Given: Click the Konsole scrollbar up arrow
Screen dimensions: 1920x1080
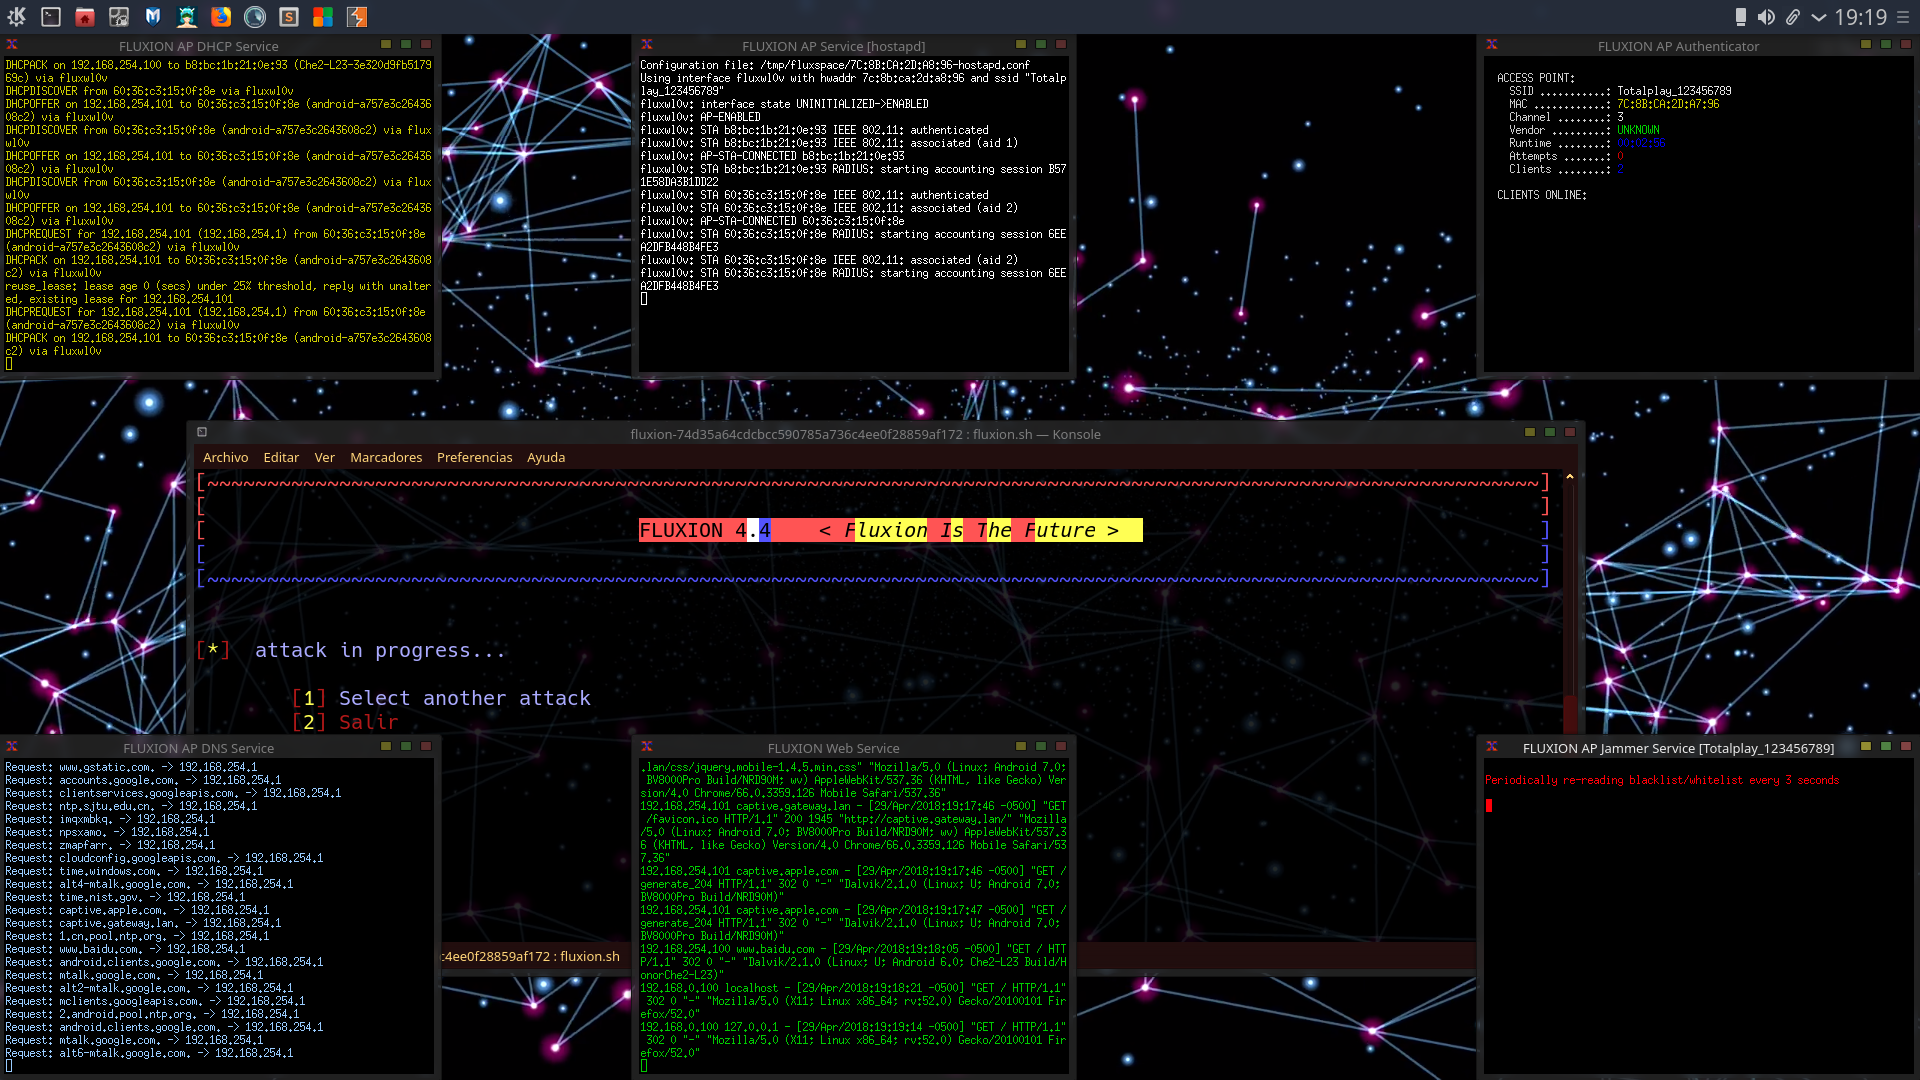Looking at the screenshot, I should pos(1570,477).
